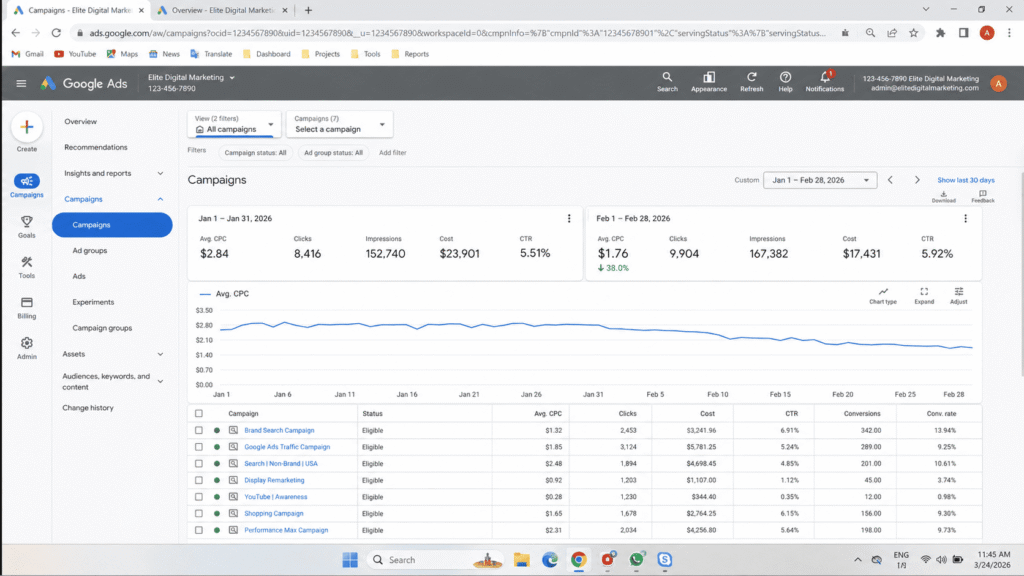This screenshot has height=576, width=1024.
Task: Open WhatsApp from the taskbar
Action: (636, 559)
